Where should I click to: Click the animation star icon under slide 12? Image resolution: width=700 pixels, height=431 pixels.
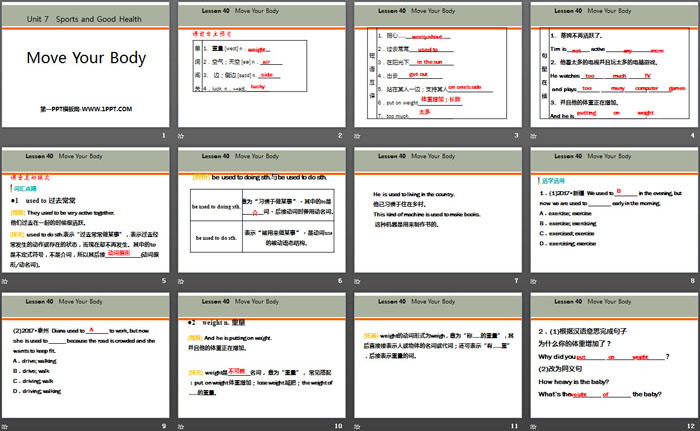click(531, 426)
